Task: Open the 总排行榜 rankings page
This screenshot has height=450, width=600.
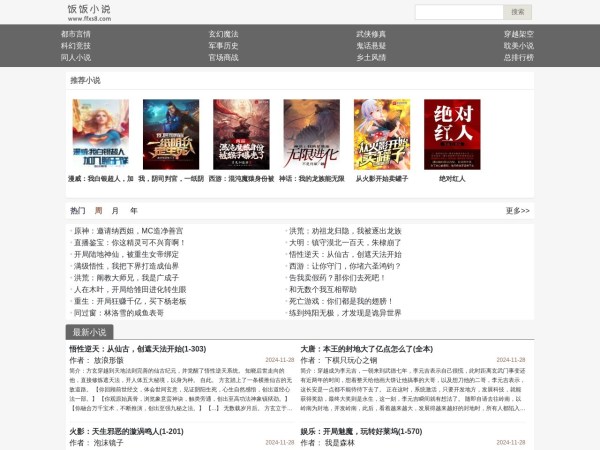Action: coord(518,57)
